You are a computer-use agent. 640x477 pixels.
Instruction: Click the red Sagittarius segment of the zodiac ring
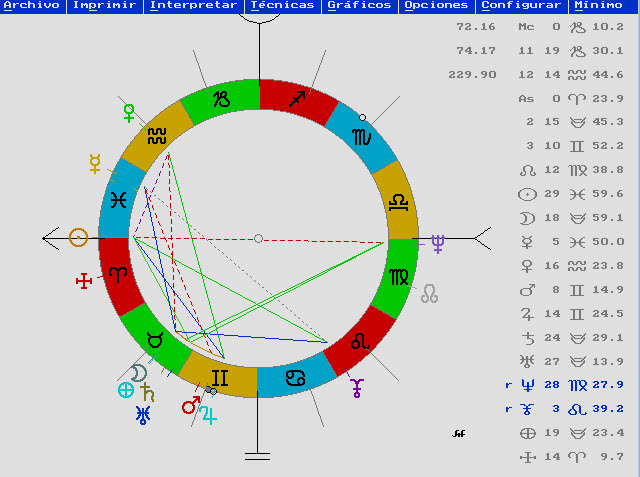click(x=297, y=99)
